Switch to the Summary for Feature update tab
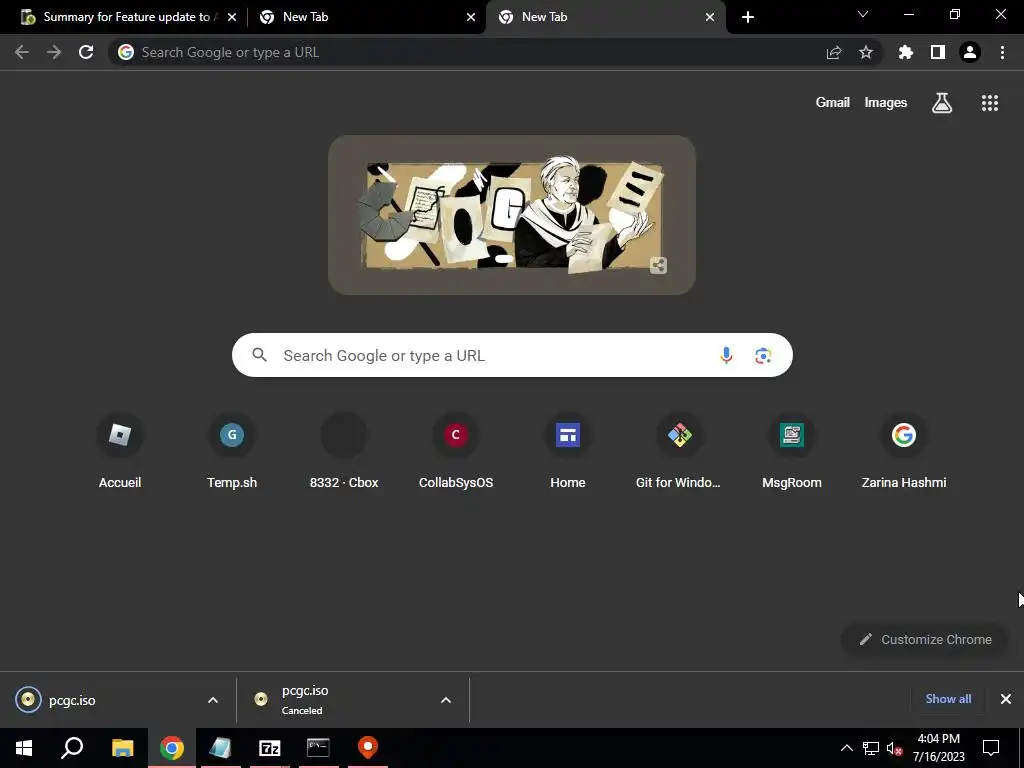Screen dimensions: 1024x768 click(124, 17)
